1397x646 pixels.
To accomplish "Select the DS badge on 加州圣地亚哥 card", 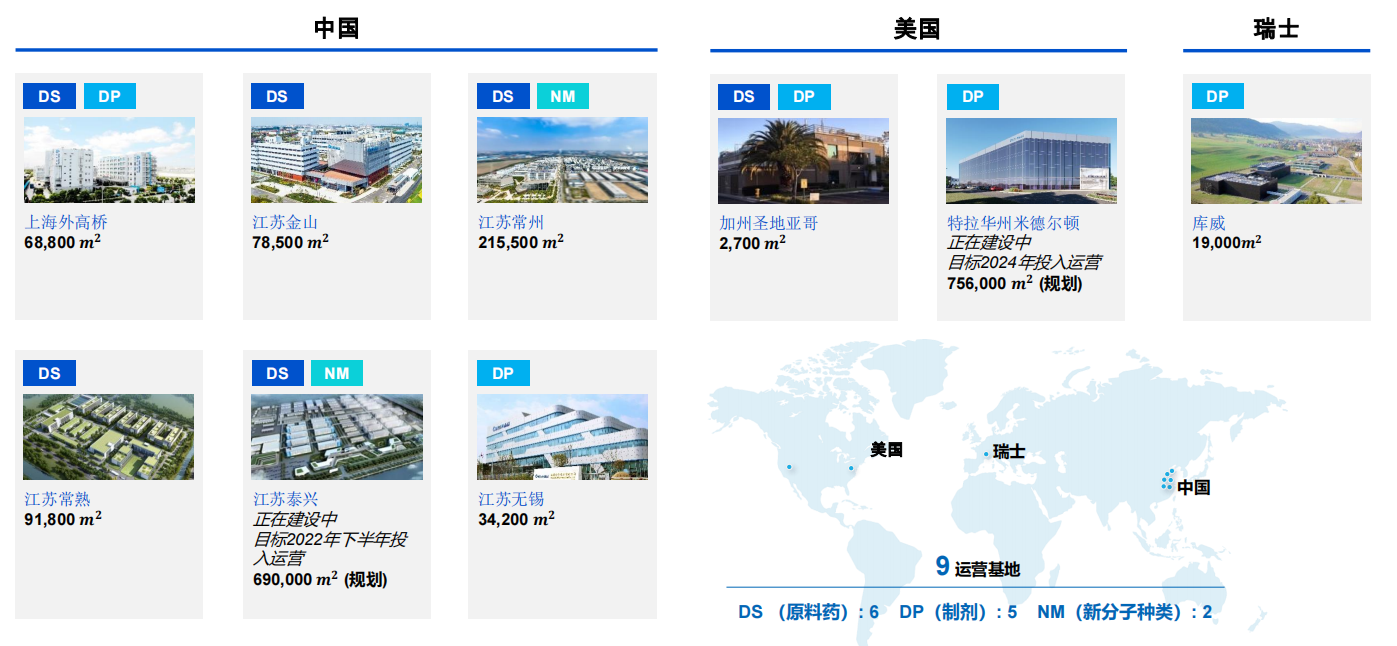I will [x=744, y=96].
